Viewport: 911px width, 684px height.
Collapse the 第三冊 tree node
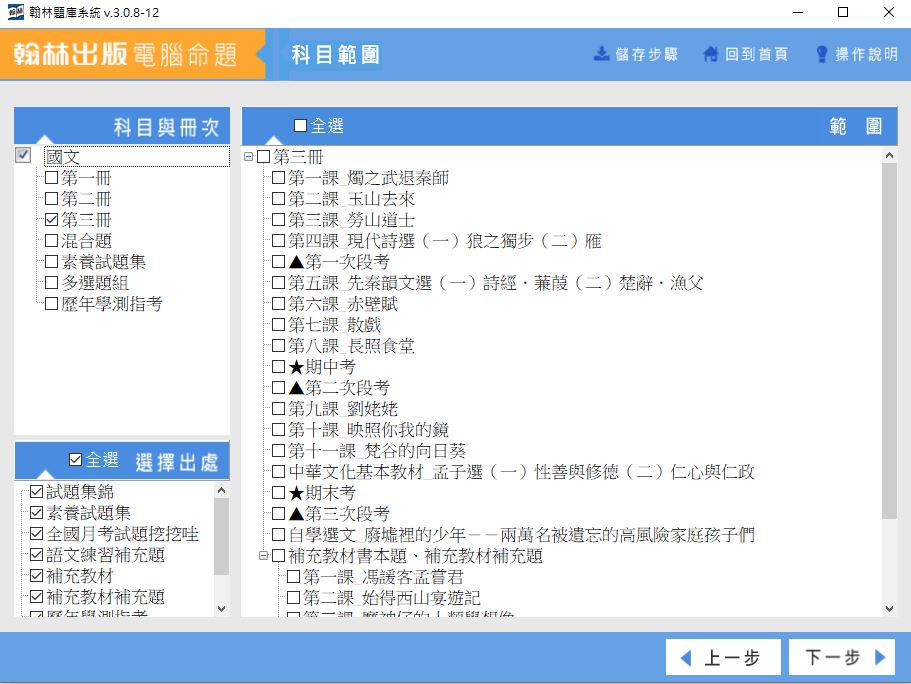click(x=248, y=156)
